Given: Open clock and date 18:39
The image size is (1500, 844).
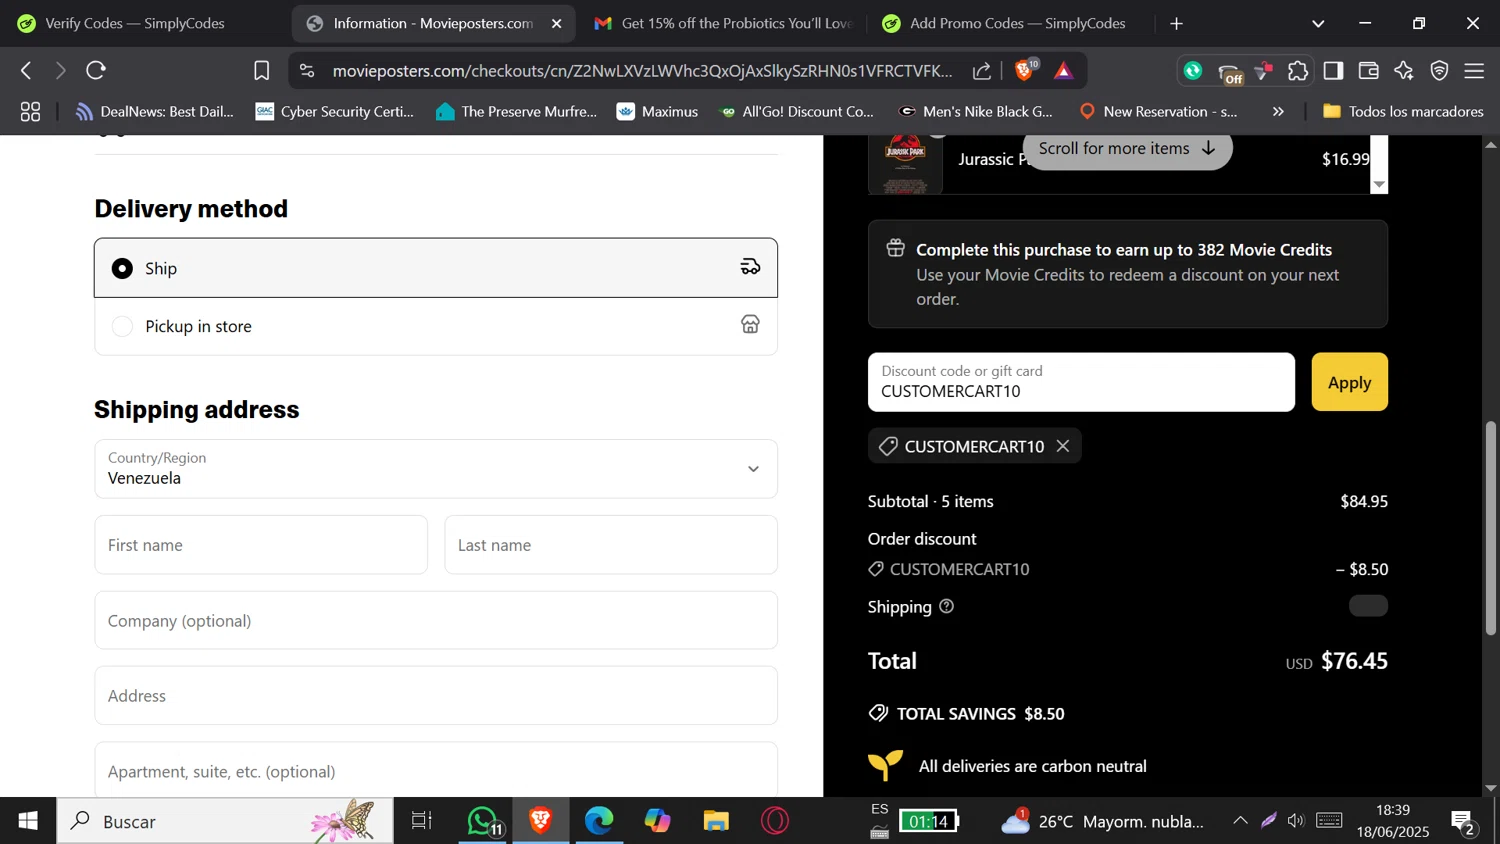Looking at the screenshot, I should click(x=1392, y=821).
